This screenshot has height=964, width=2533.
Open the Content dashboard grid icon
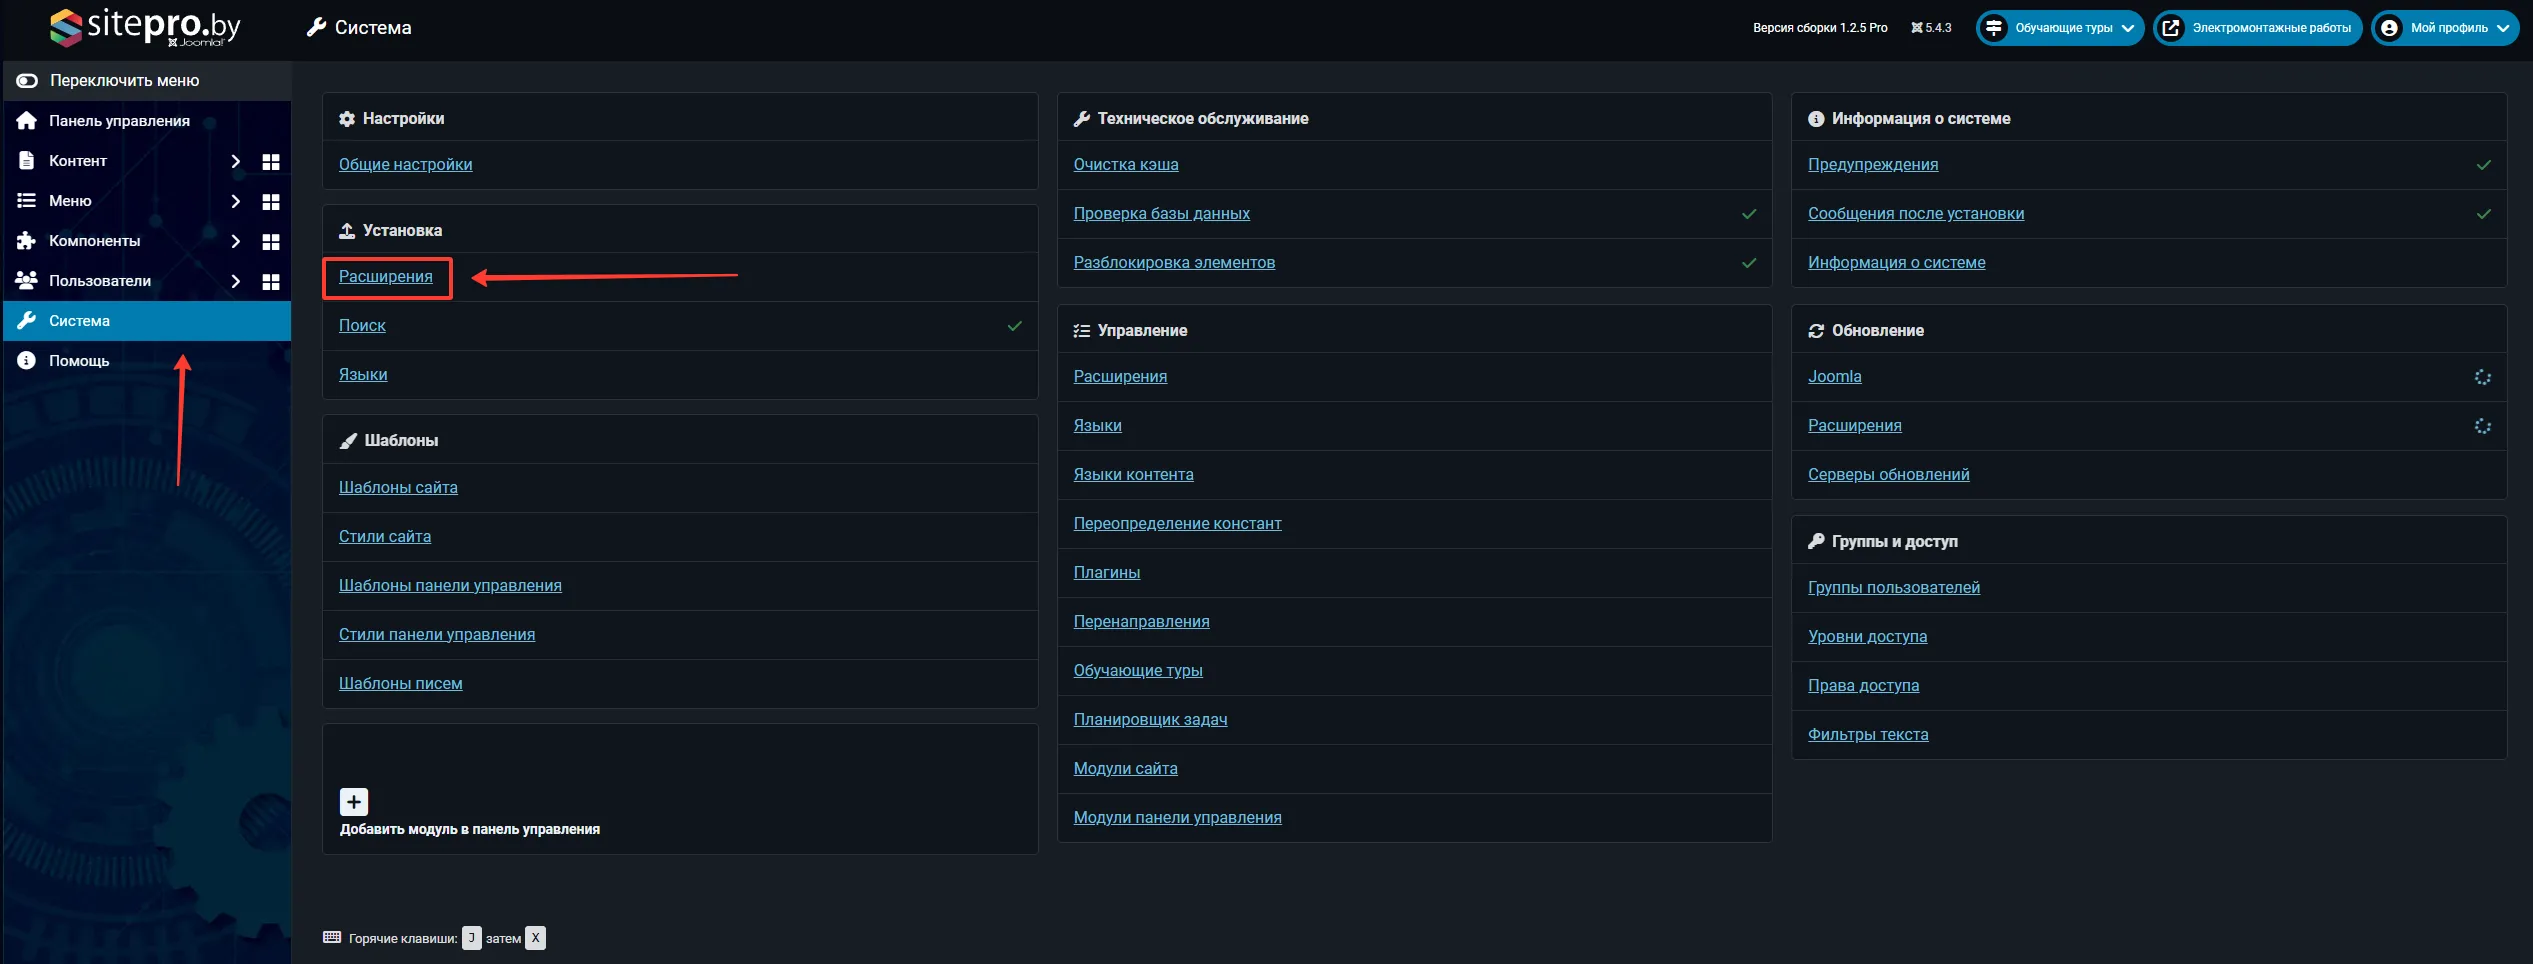270,162
